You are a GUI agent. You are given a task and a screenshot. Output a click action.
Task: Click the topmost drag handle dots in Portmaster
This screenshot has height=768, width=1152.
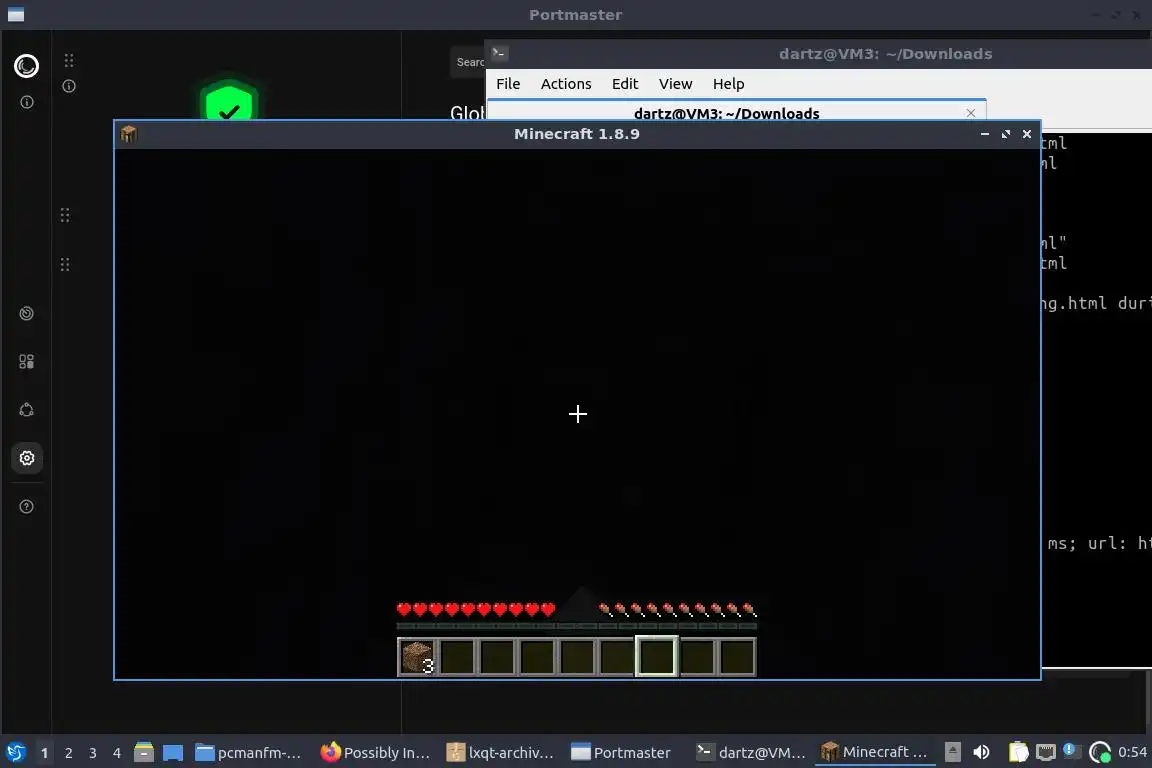coord(69,60)
